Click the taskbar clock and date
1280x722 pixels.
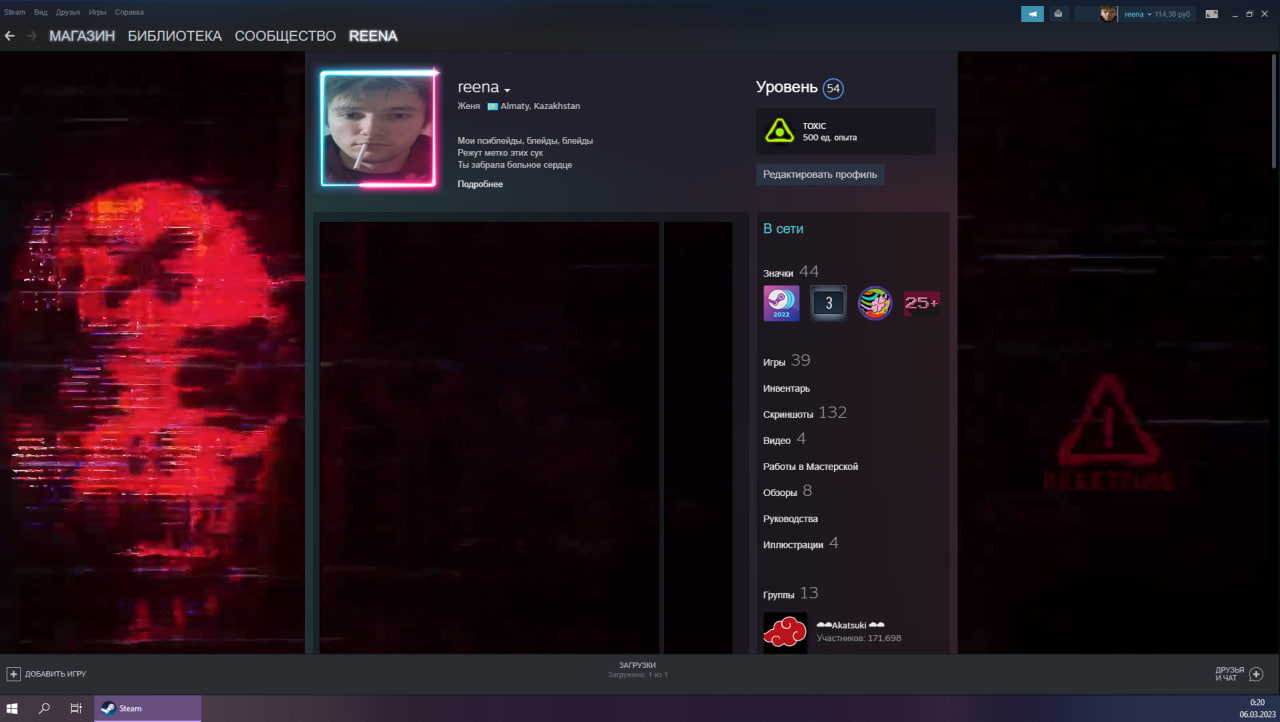pos(1255,708)
